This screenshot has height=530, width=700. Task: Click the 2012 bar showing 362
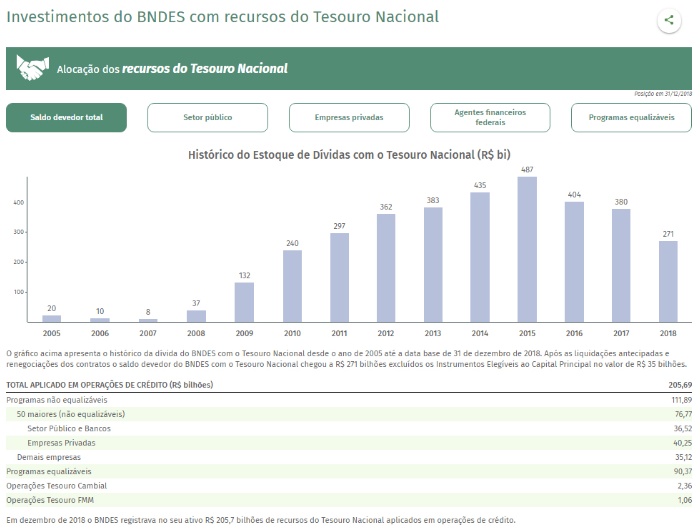pos(386,268)
